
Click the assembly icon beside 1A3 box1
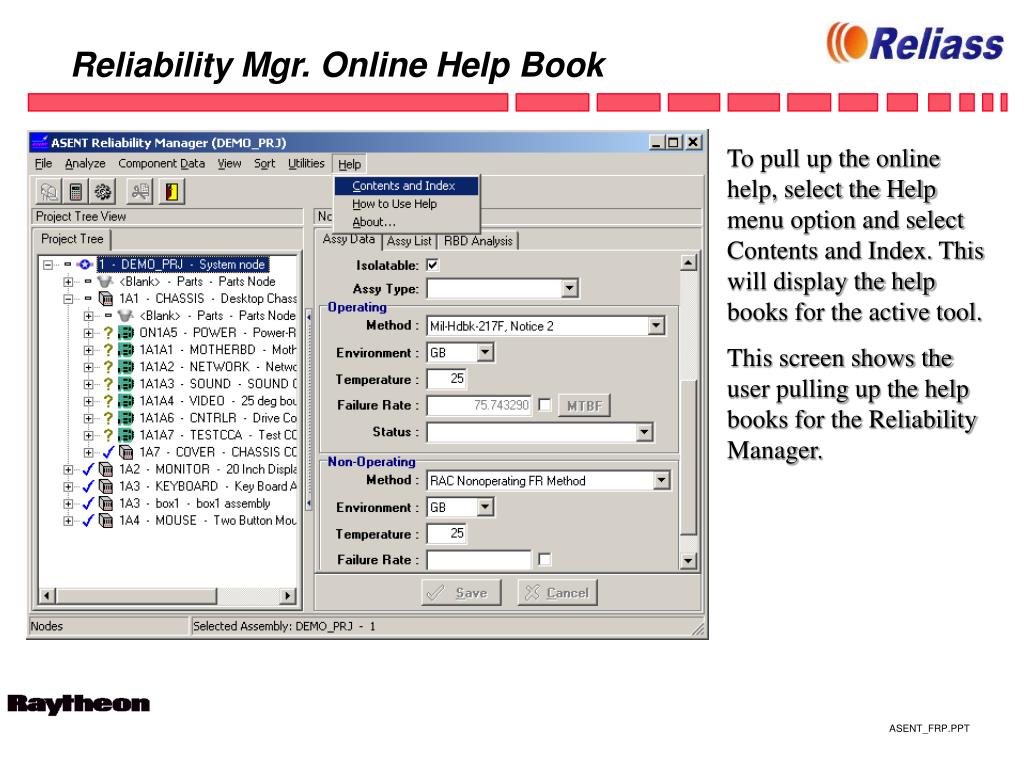[x=106, y=504]
